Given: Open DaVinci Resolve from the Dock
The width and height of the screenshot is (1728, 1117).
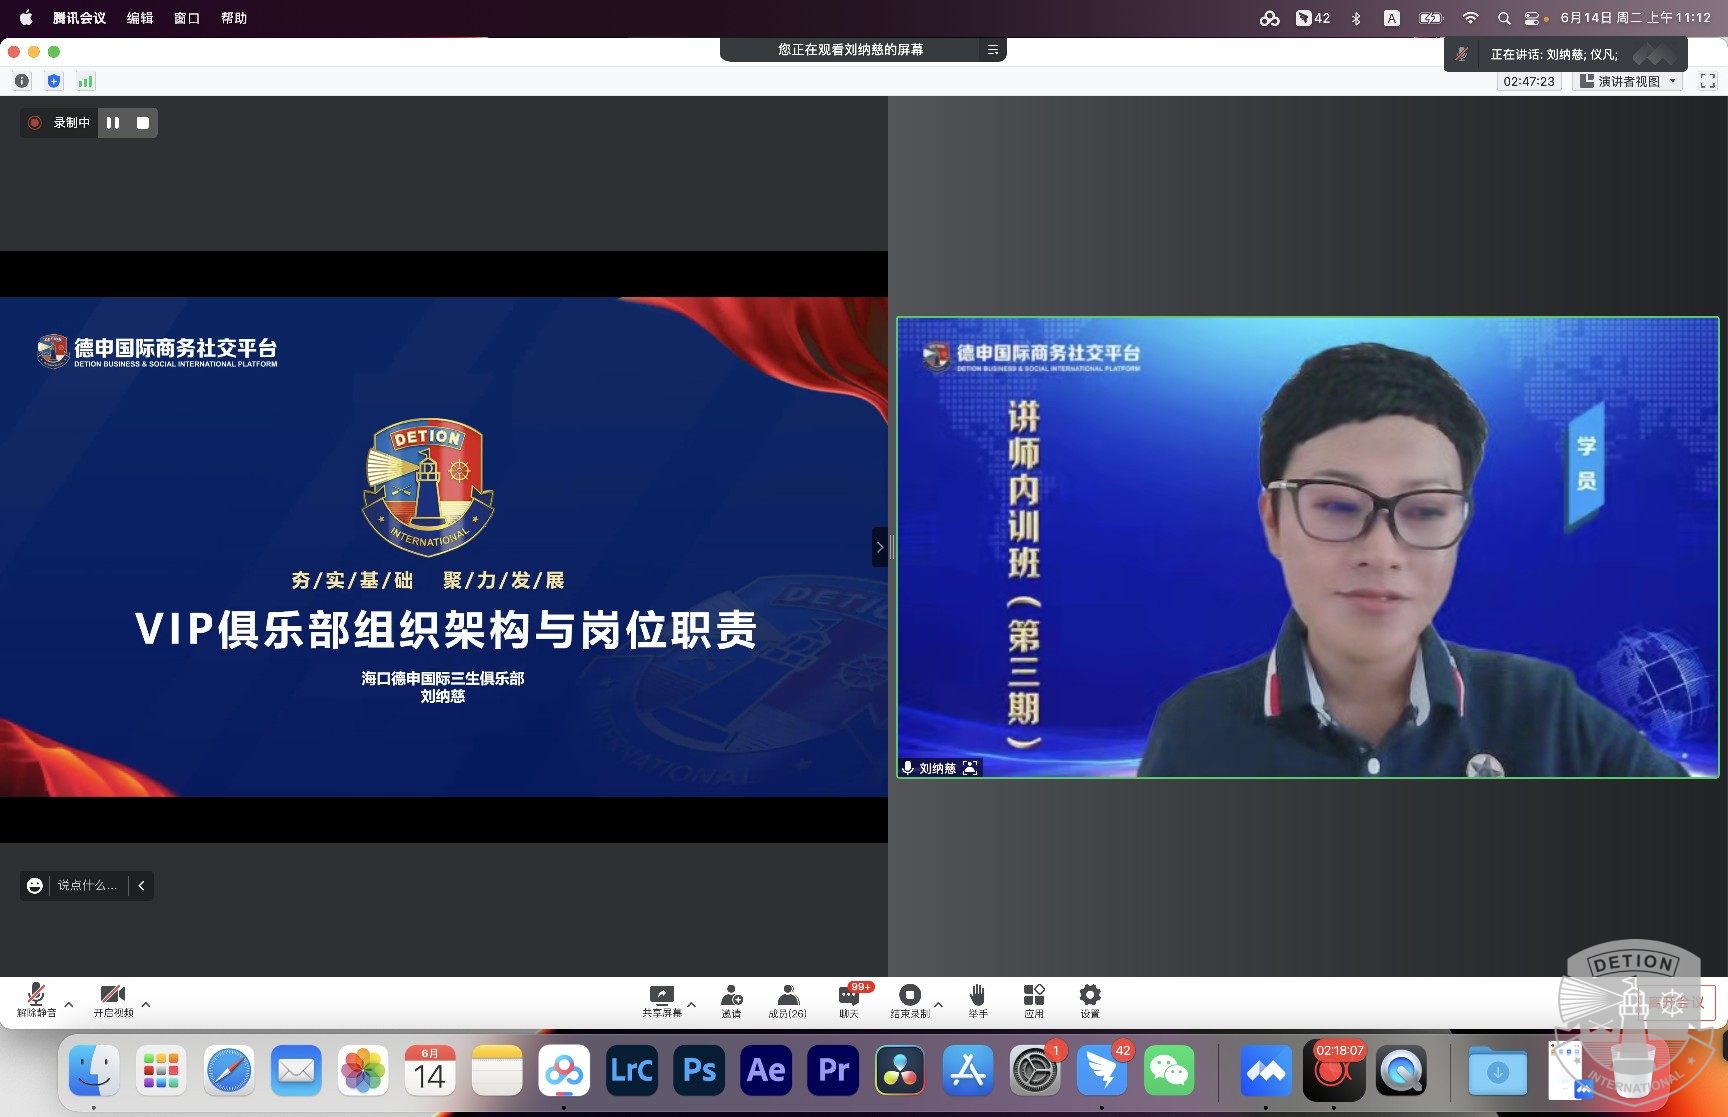Looking at the screenshot, I should pos(900,1071).
